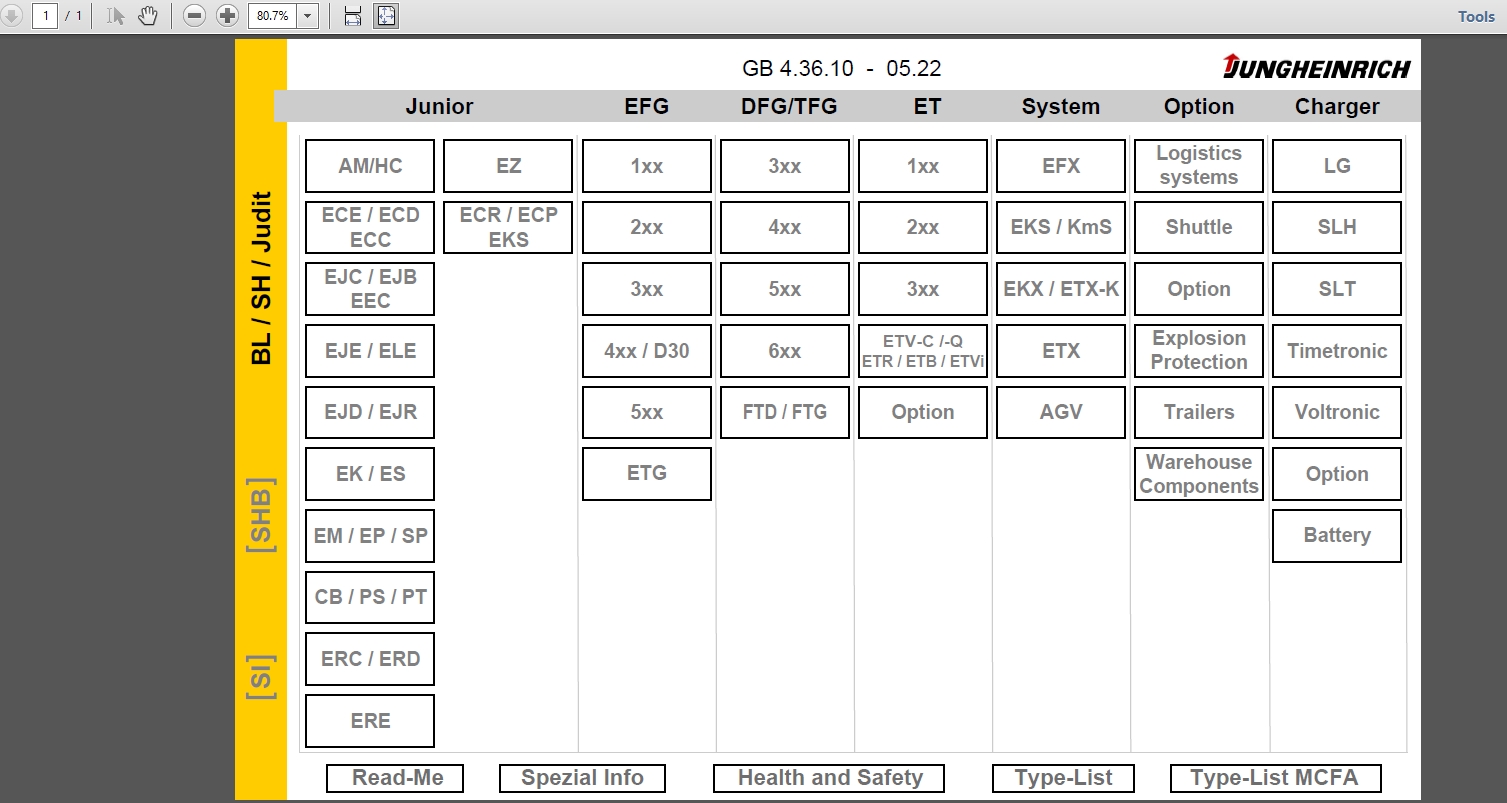Open the zoom level dropdown arrow
The width and height of the screenshot is (1507, 803).
point(308,16)
